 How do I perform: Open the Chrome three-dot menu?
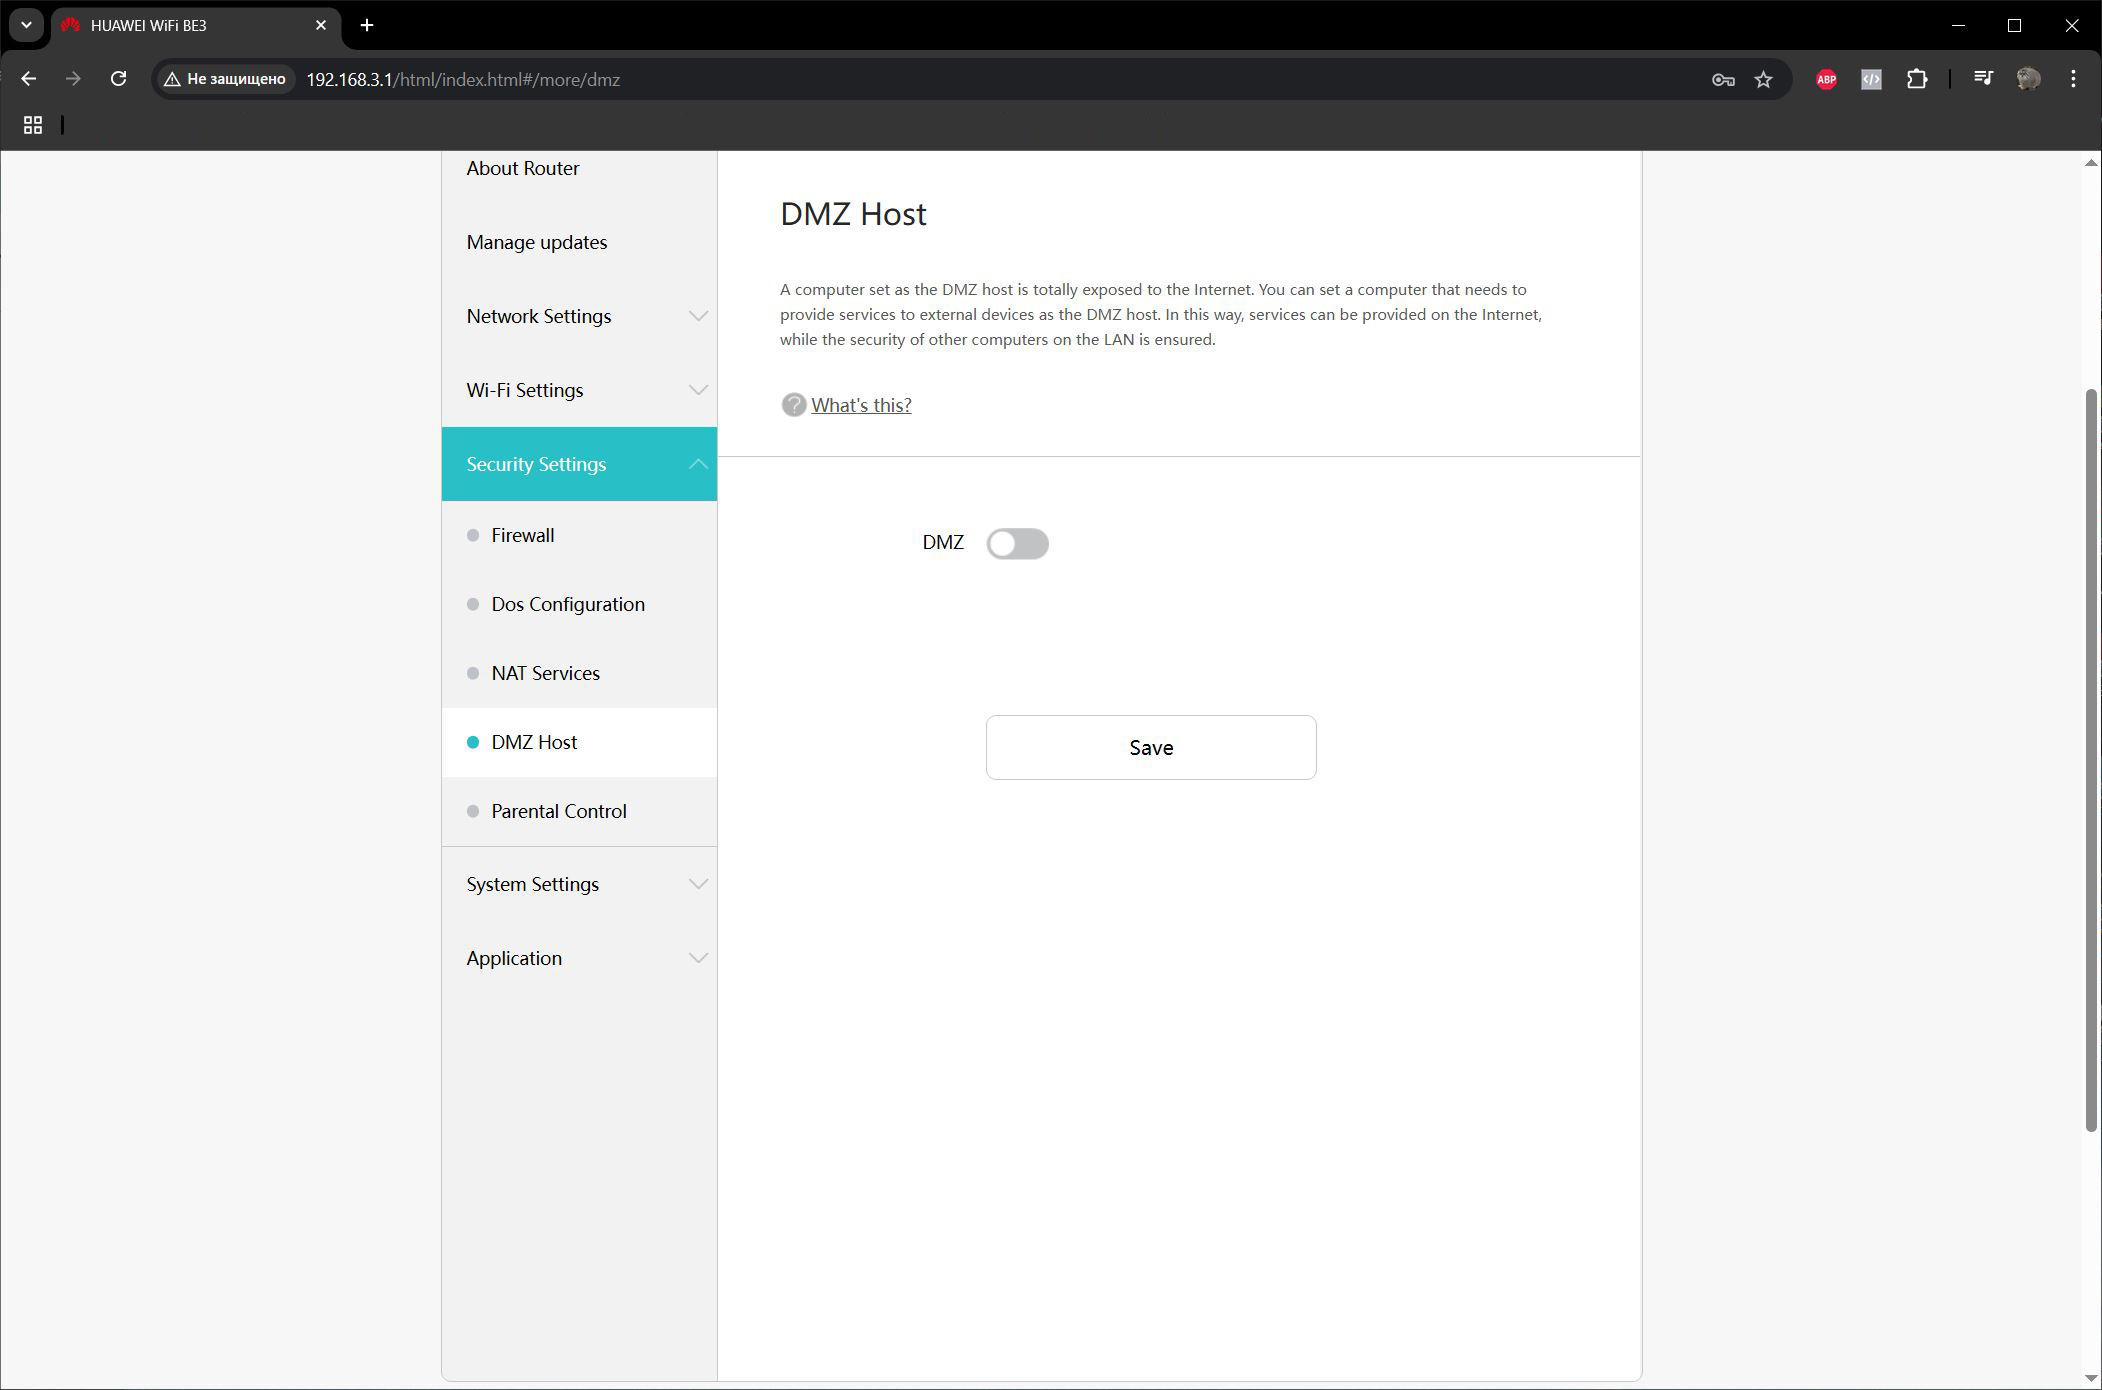point(2073,79)
